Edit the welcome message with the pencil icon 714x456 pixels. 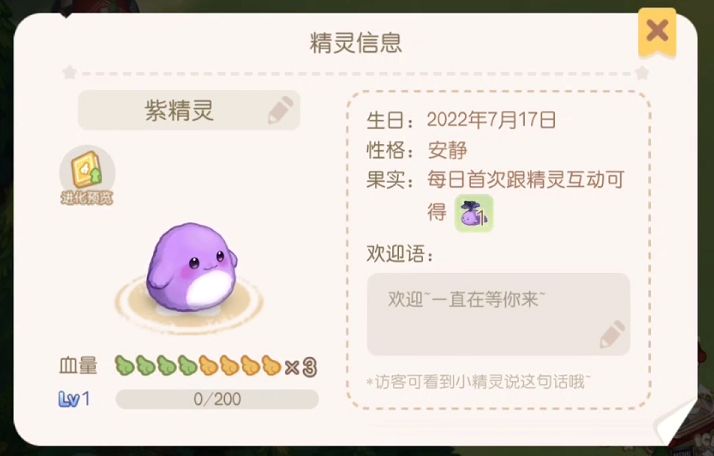[x=612, y=334]
